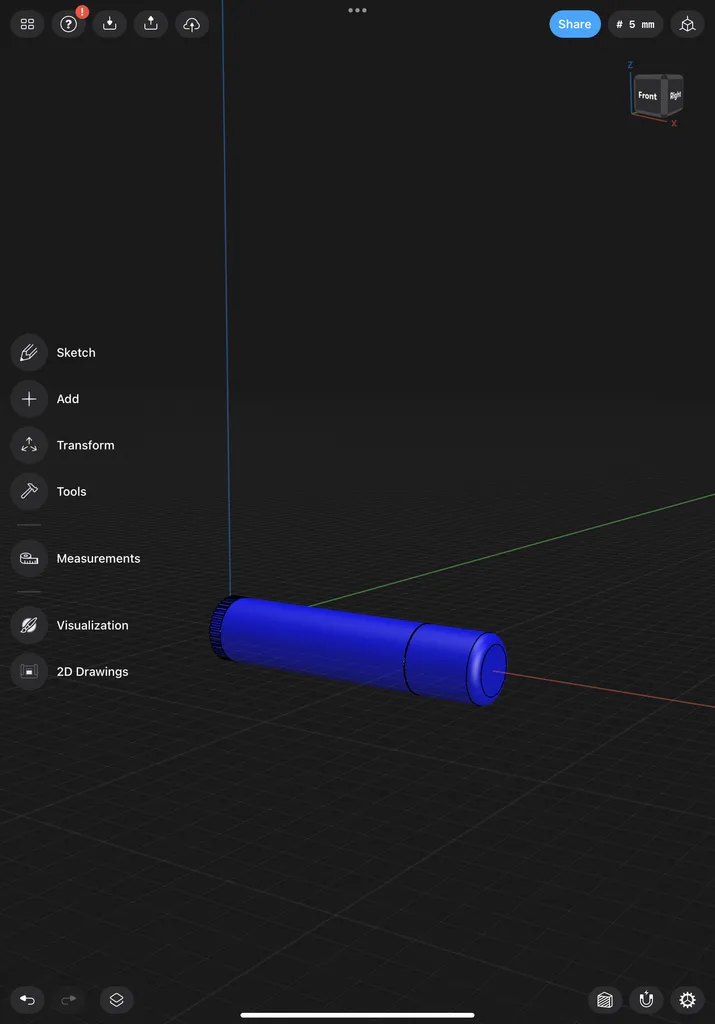Open the grid size 5 mm selector

pyautogui.click(x=635, y=24)
